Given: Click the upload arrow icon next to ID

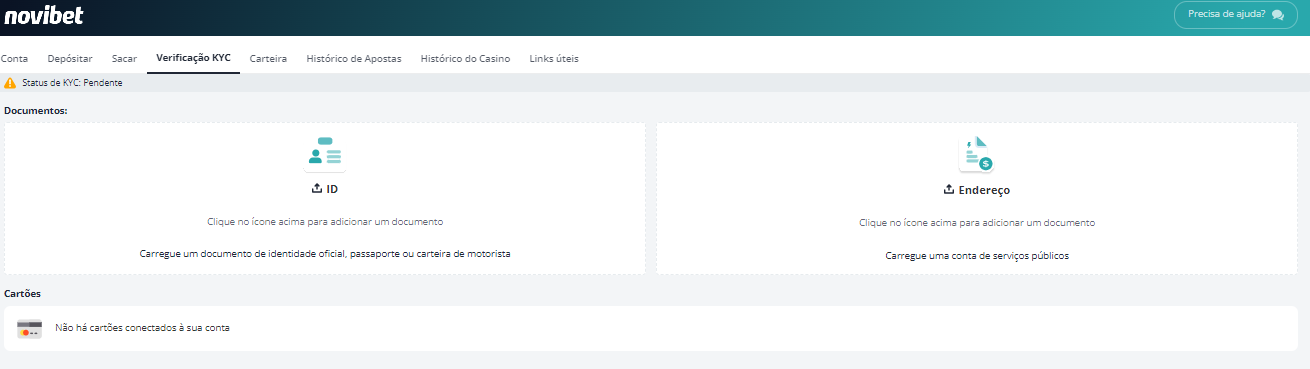Looking at the screenshot, I should click(x=317, y=188).
